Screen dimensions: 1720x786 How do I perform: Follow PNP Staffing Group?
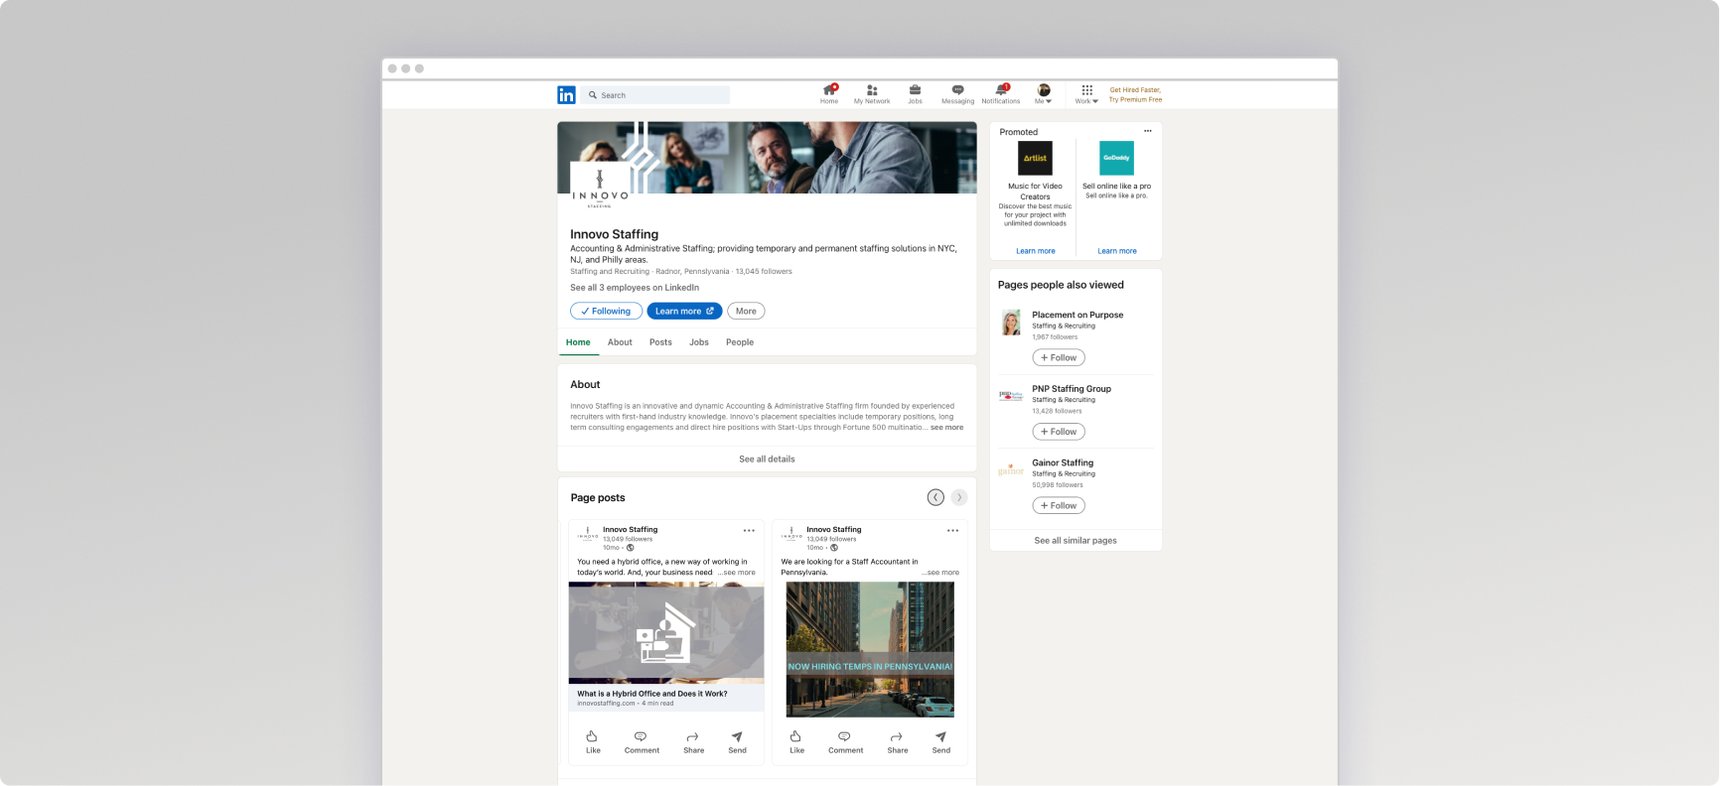(1059, 432)
